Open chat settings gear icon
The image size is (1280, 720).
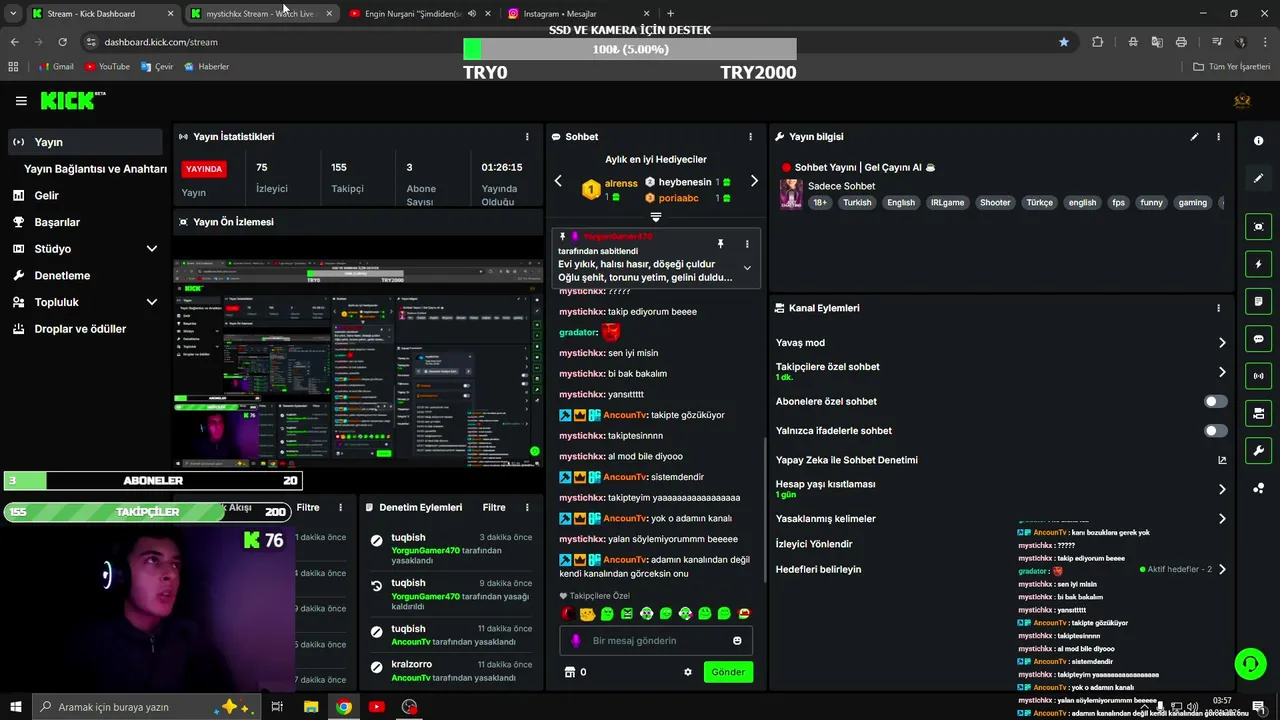point(688,672)
